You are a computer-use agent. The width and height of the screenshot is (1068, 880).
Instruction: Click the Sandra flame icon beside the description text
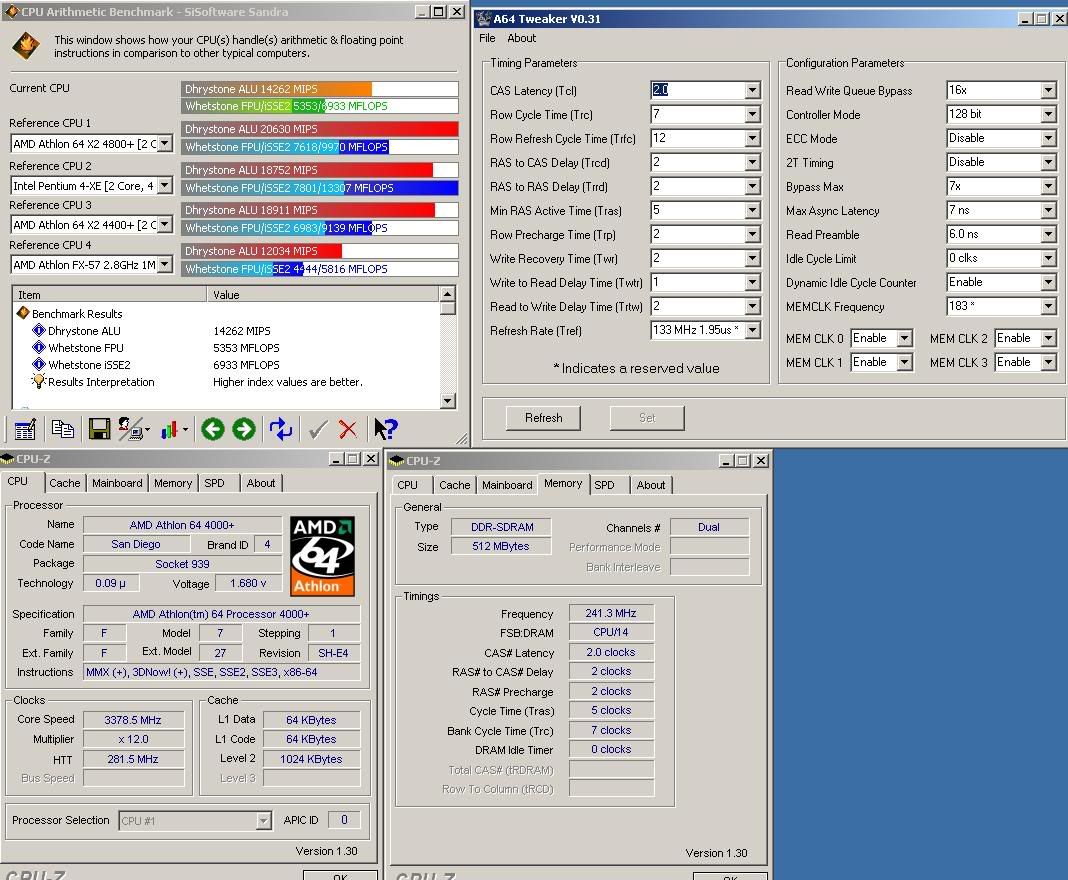(x=26, y=46)
